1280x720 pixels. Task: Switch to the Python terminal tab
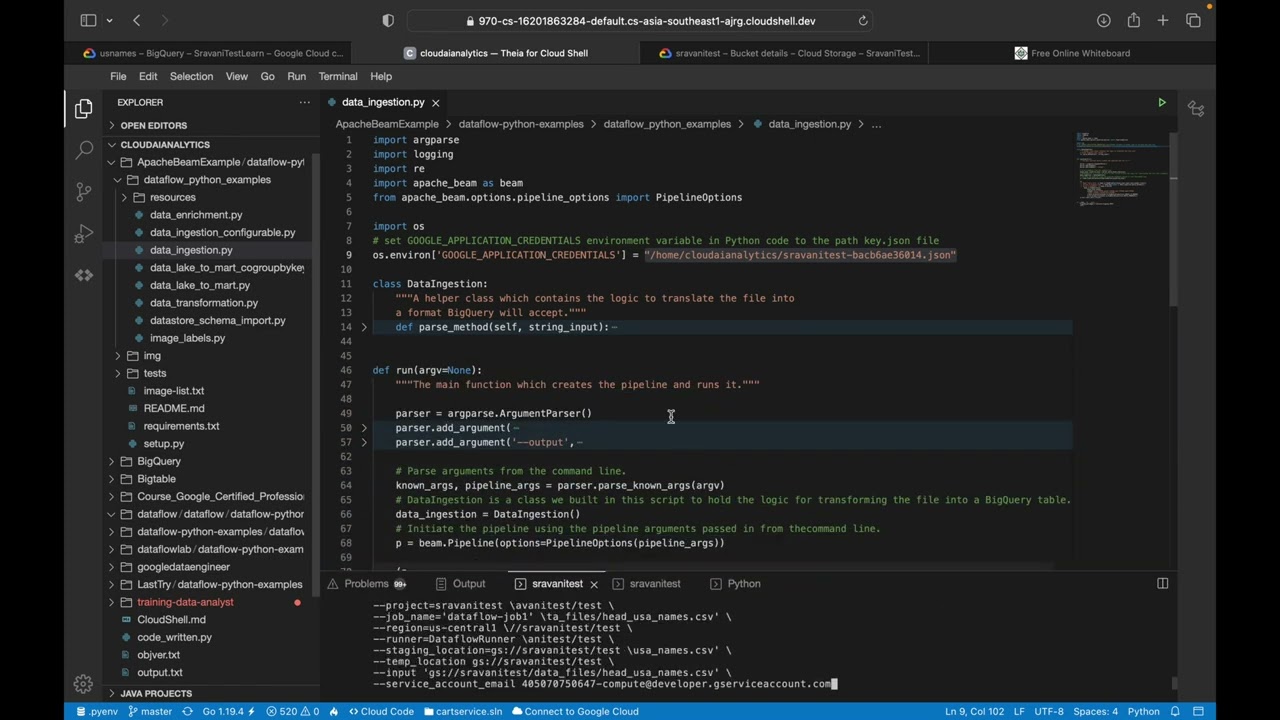coord(736,584)
